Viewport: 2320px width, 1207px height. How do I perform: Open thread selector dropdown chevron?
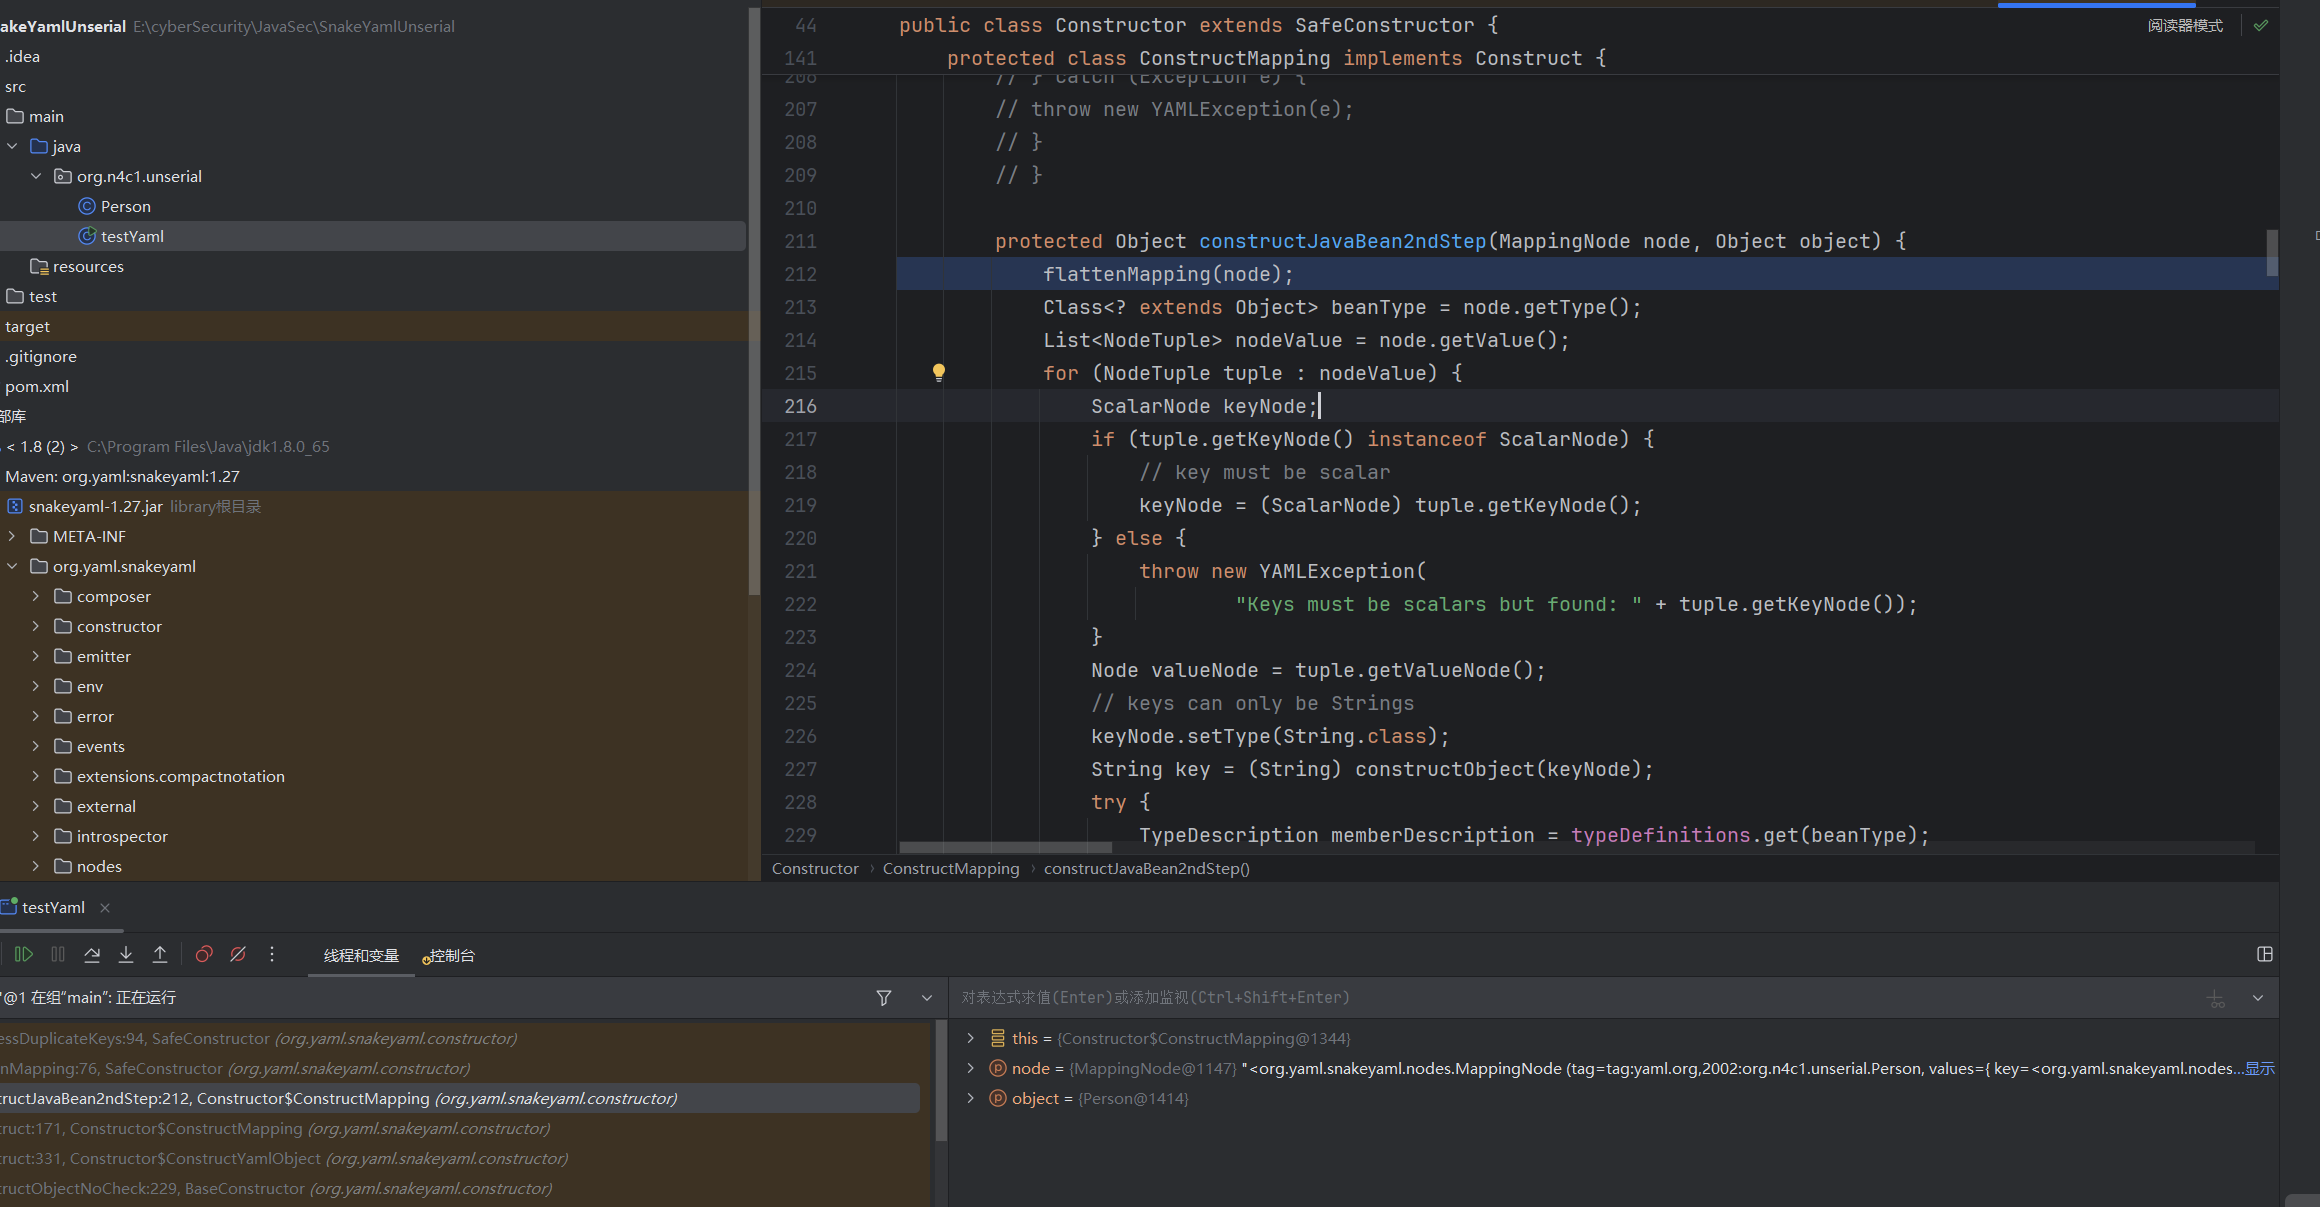tap(927, 998)
